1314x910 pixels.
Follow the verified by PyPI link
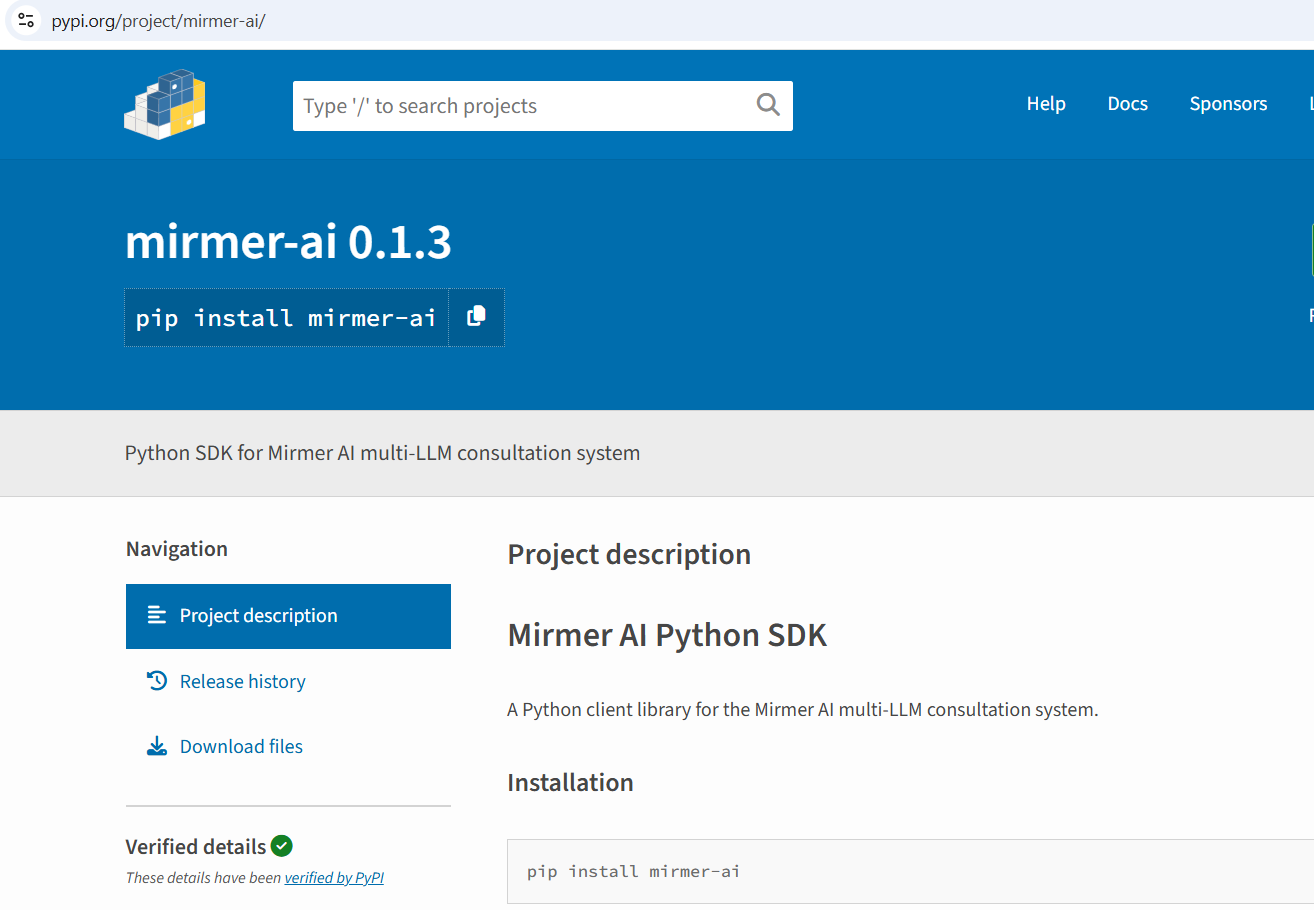[x=334, y=878]
